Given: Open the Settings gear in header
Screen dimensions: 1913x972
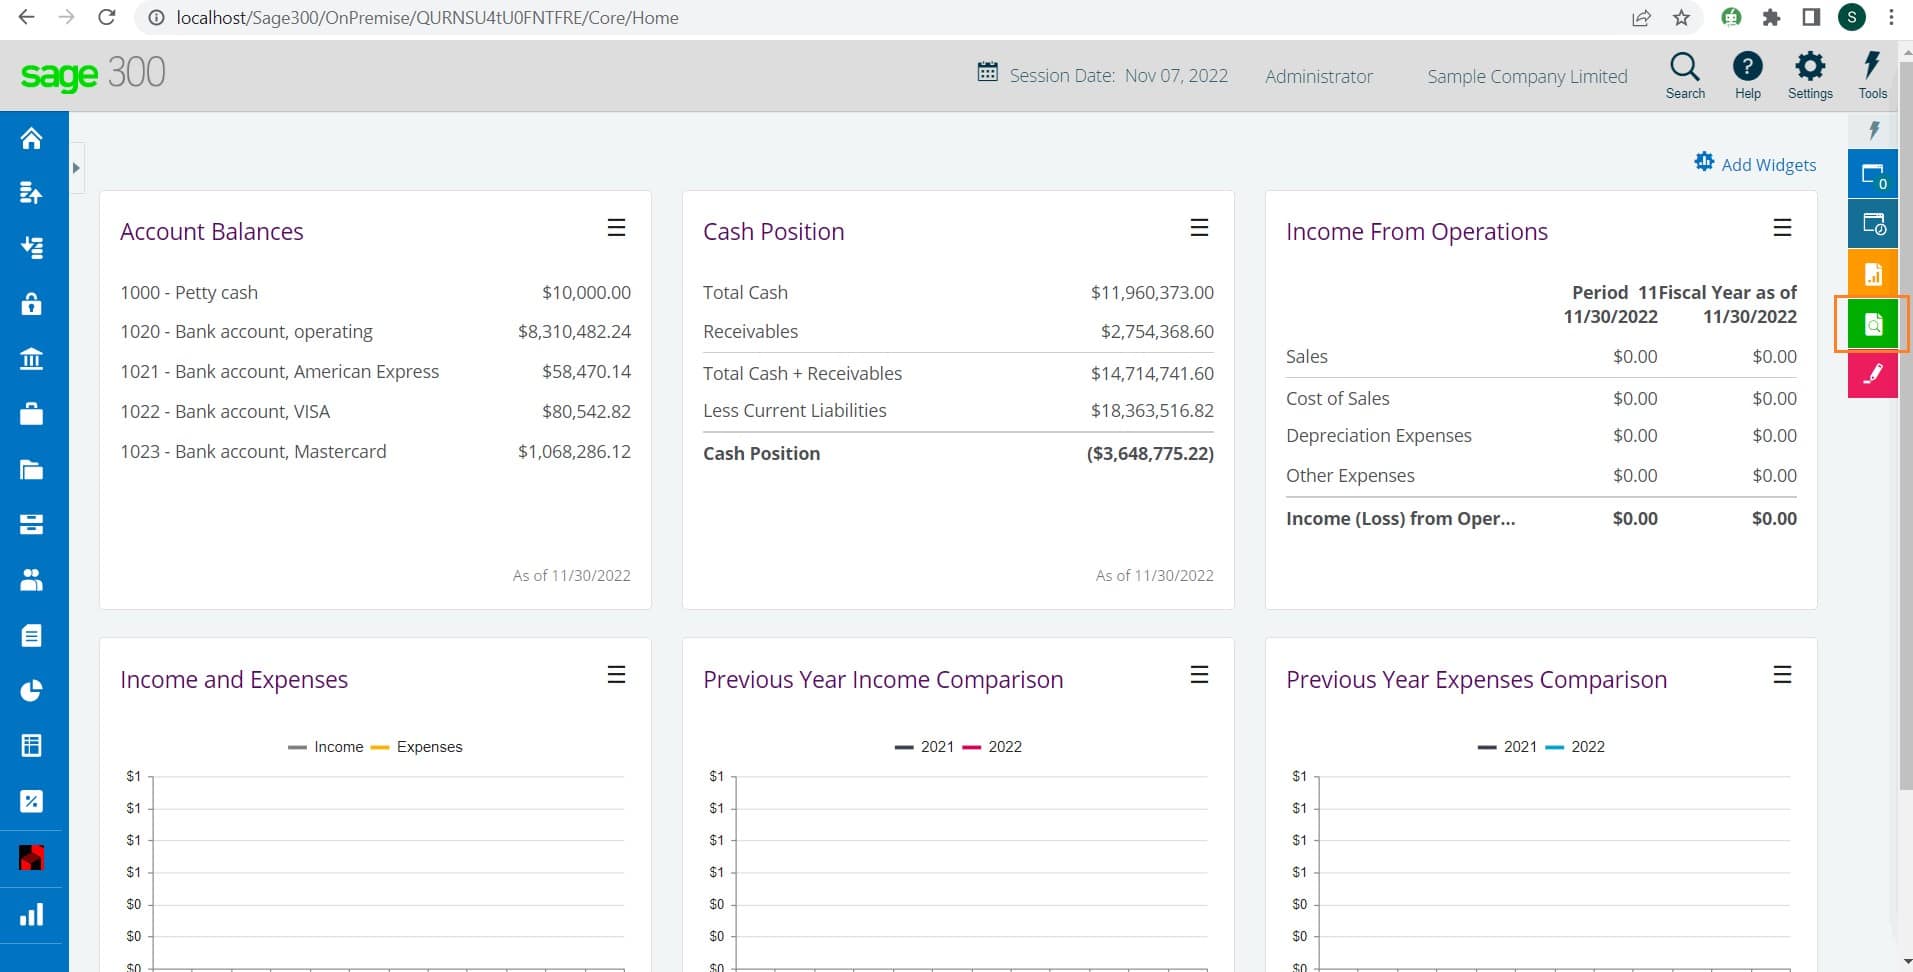Looking at the screenshot, I should pos(1810,76).
